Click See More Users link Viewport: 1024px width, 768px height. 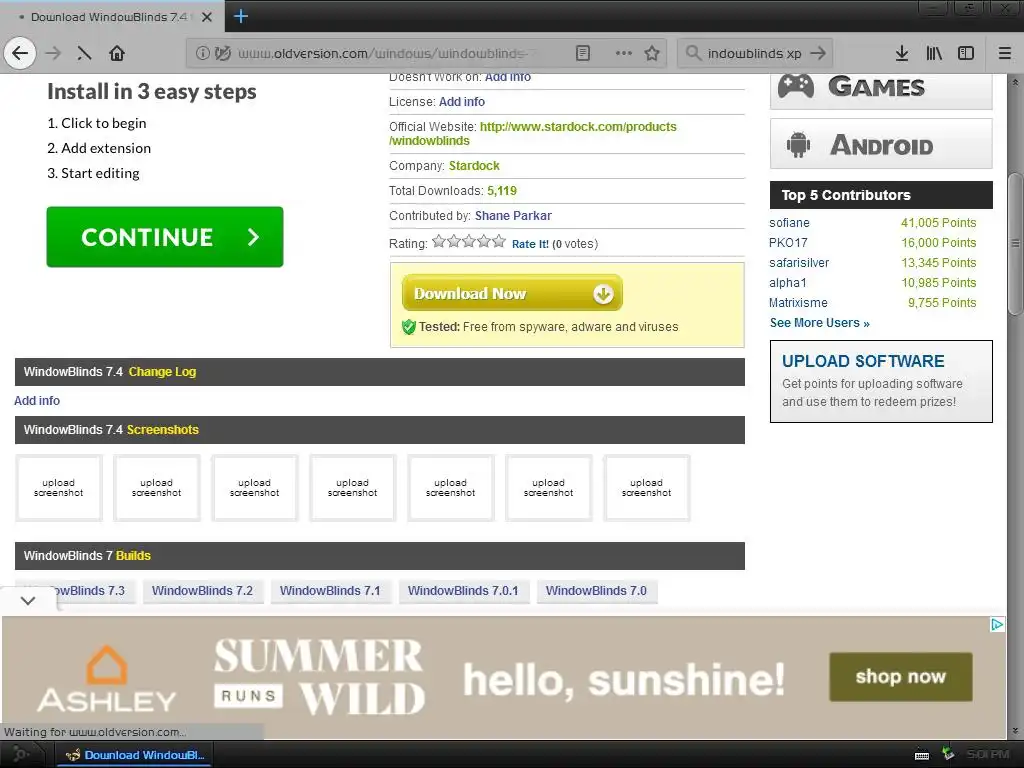(x=820, y=323)
